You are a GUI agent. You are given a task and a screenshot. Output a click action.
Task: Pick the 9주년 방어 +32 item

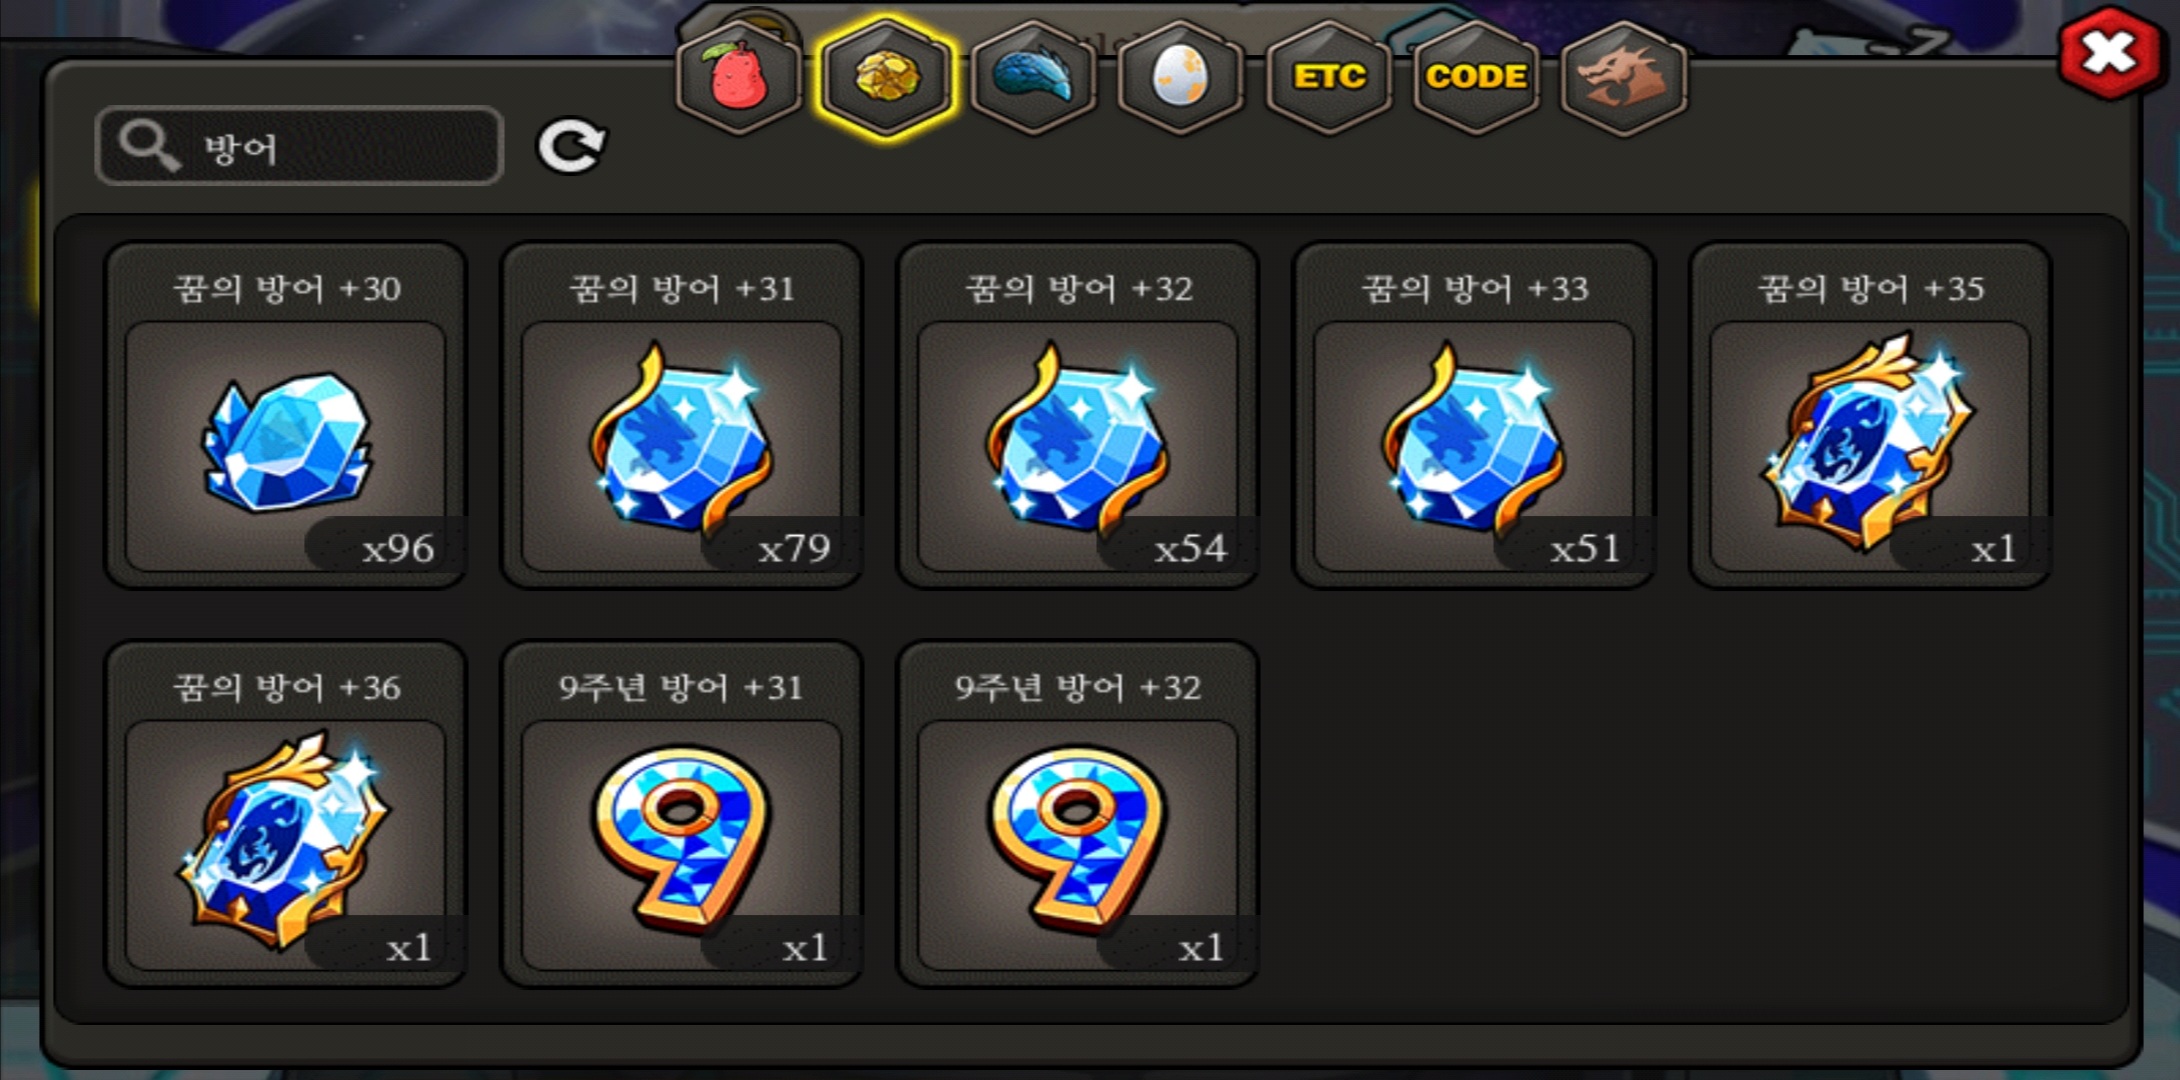(1078, 814)
